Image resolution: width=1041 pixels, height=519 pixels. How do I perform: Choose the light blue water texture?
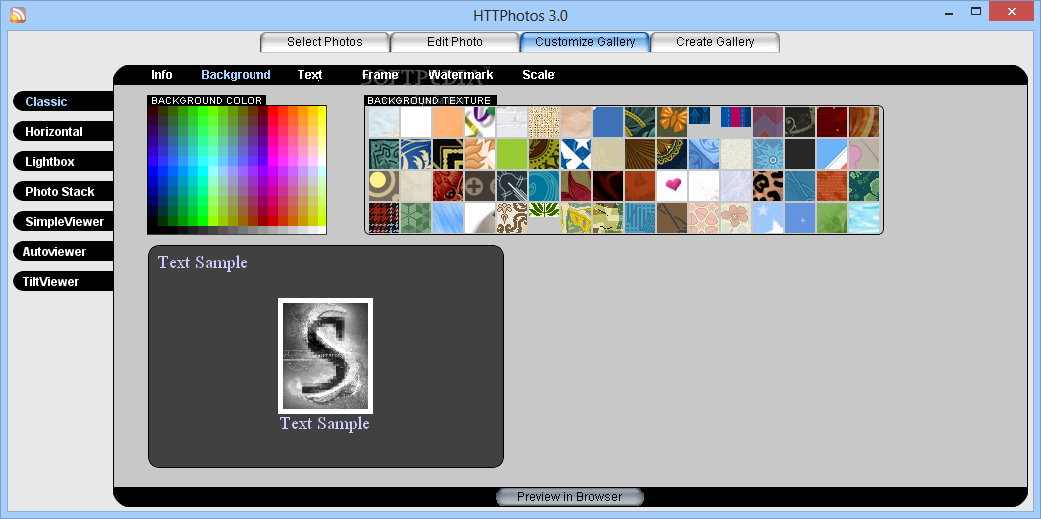[865, 218]
